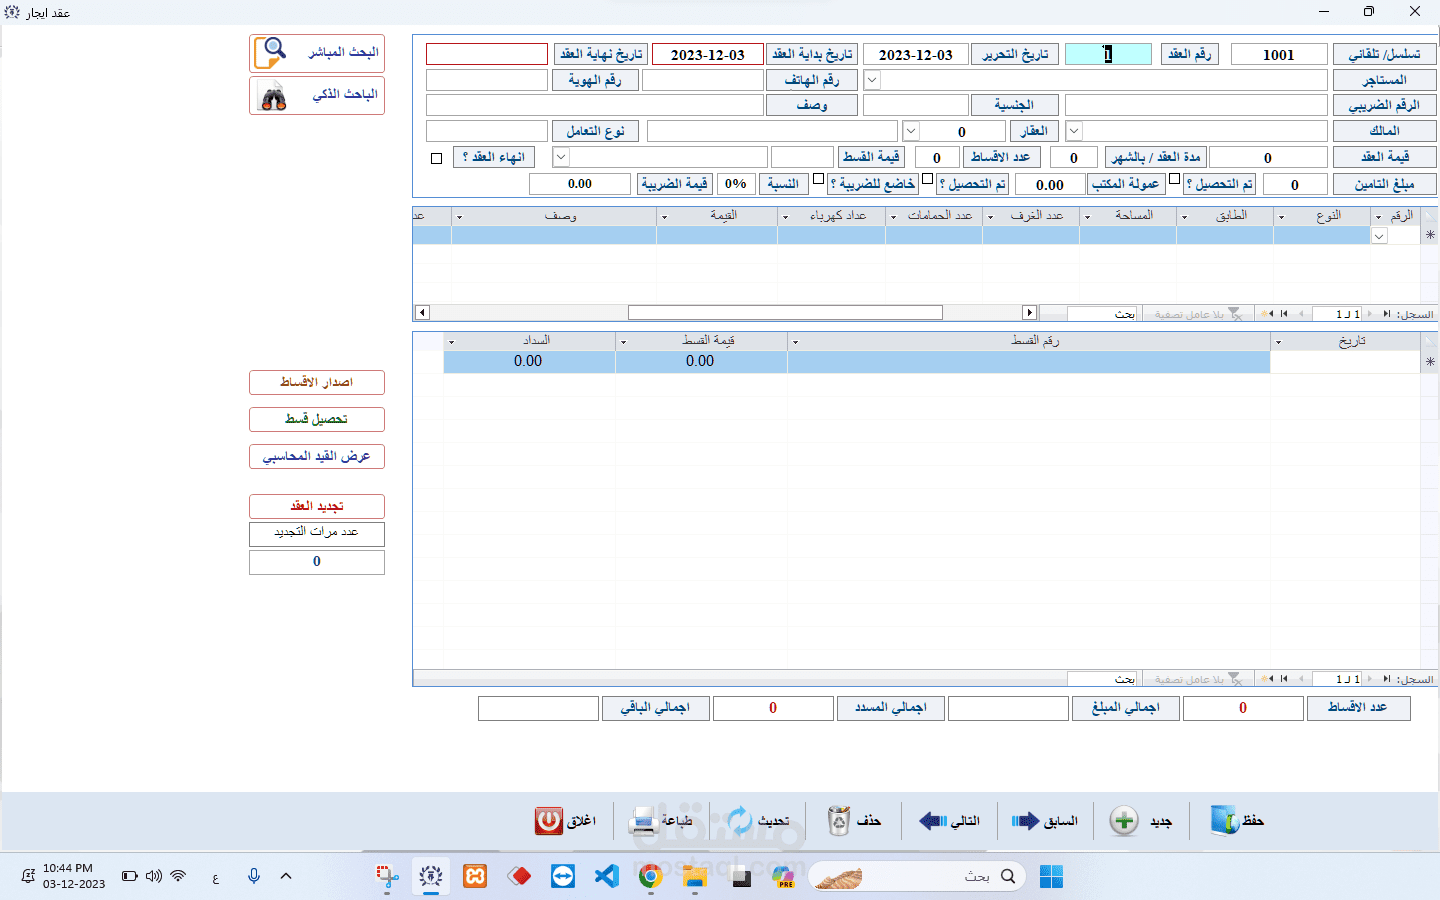Click the تاريخ نهاية العقد label button
Screen dimensions: 1440x900
[601, 54]
